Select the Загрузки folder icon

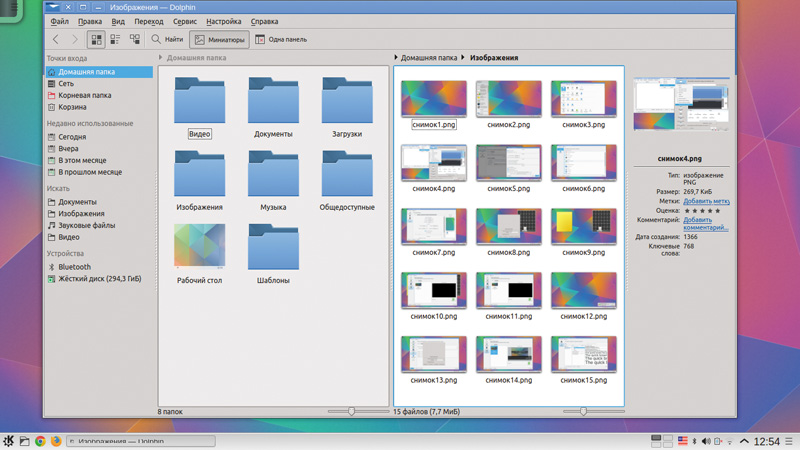click(x=347, y=100)
